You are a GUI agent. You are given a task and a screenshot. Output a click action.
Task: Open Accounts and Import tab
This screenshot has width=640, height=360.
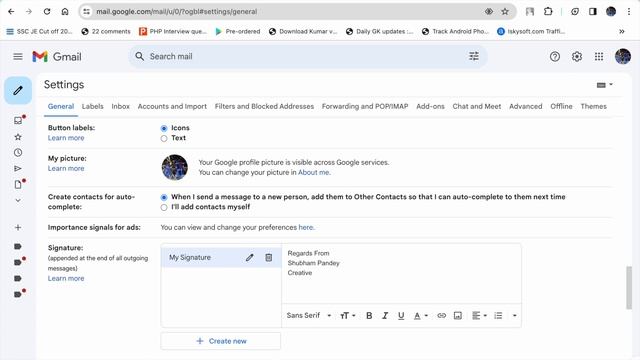pyautogui.click(x=172, y=106)
